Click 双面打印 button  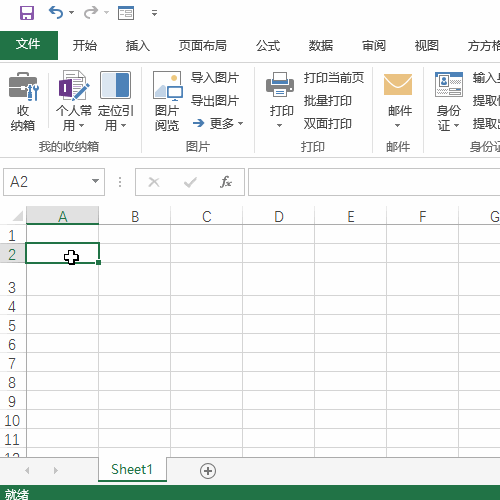[328, 124]
